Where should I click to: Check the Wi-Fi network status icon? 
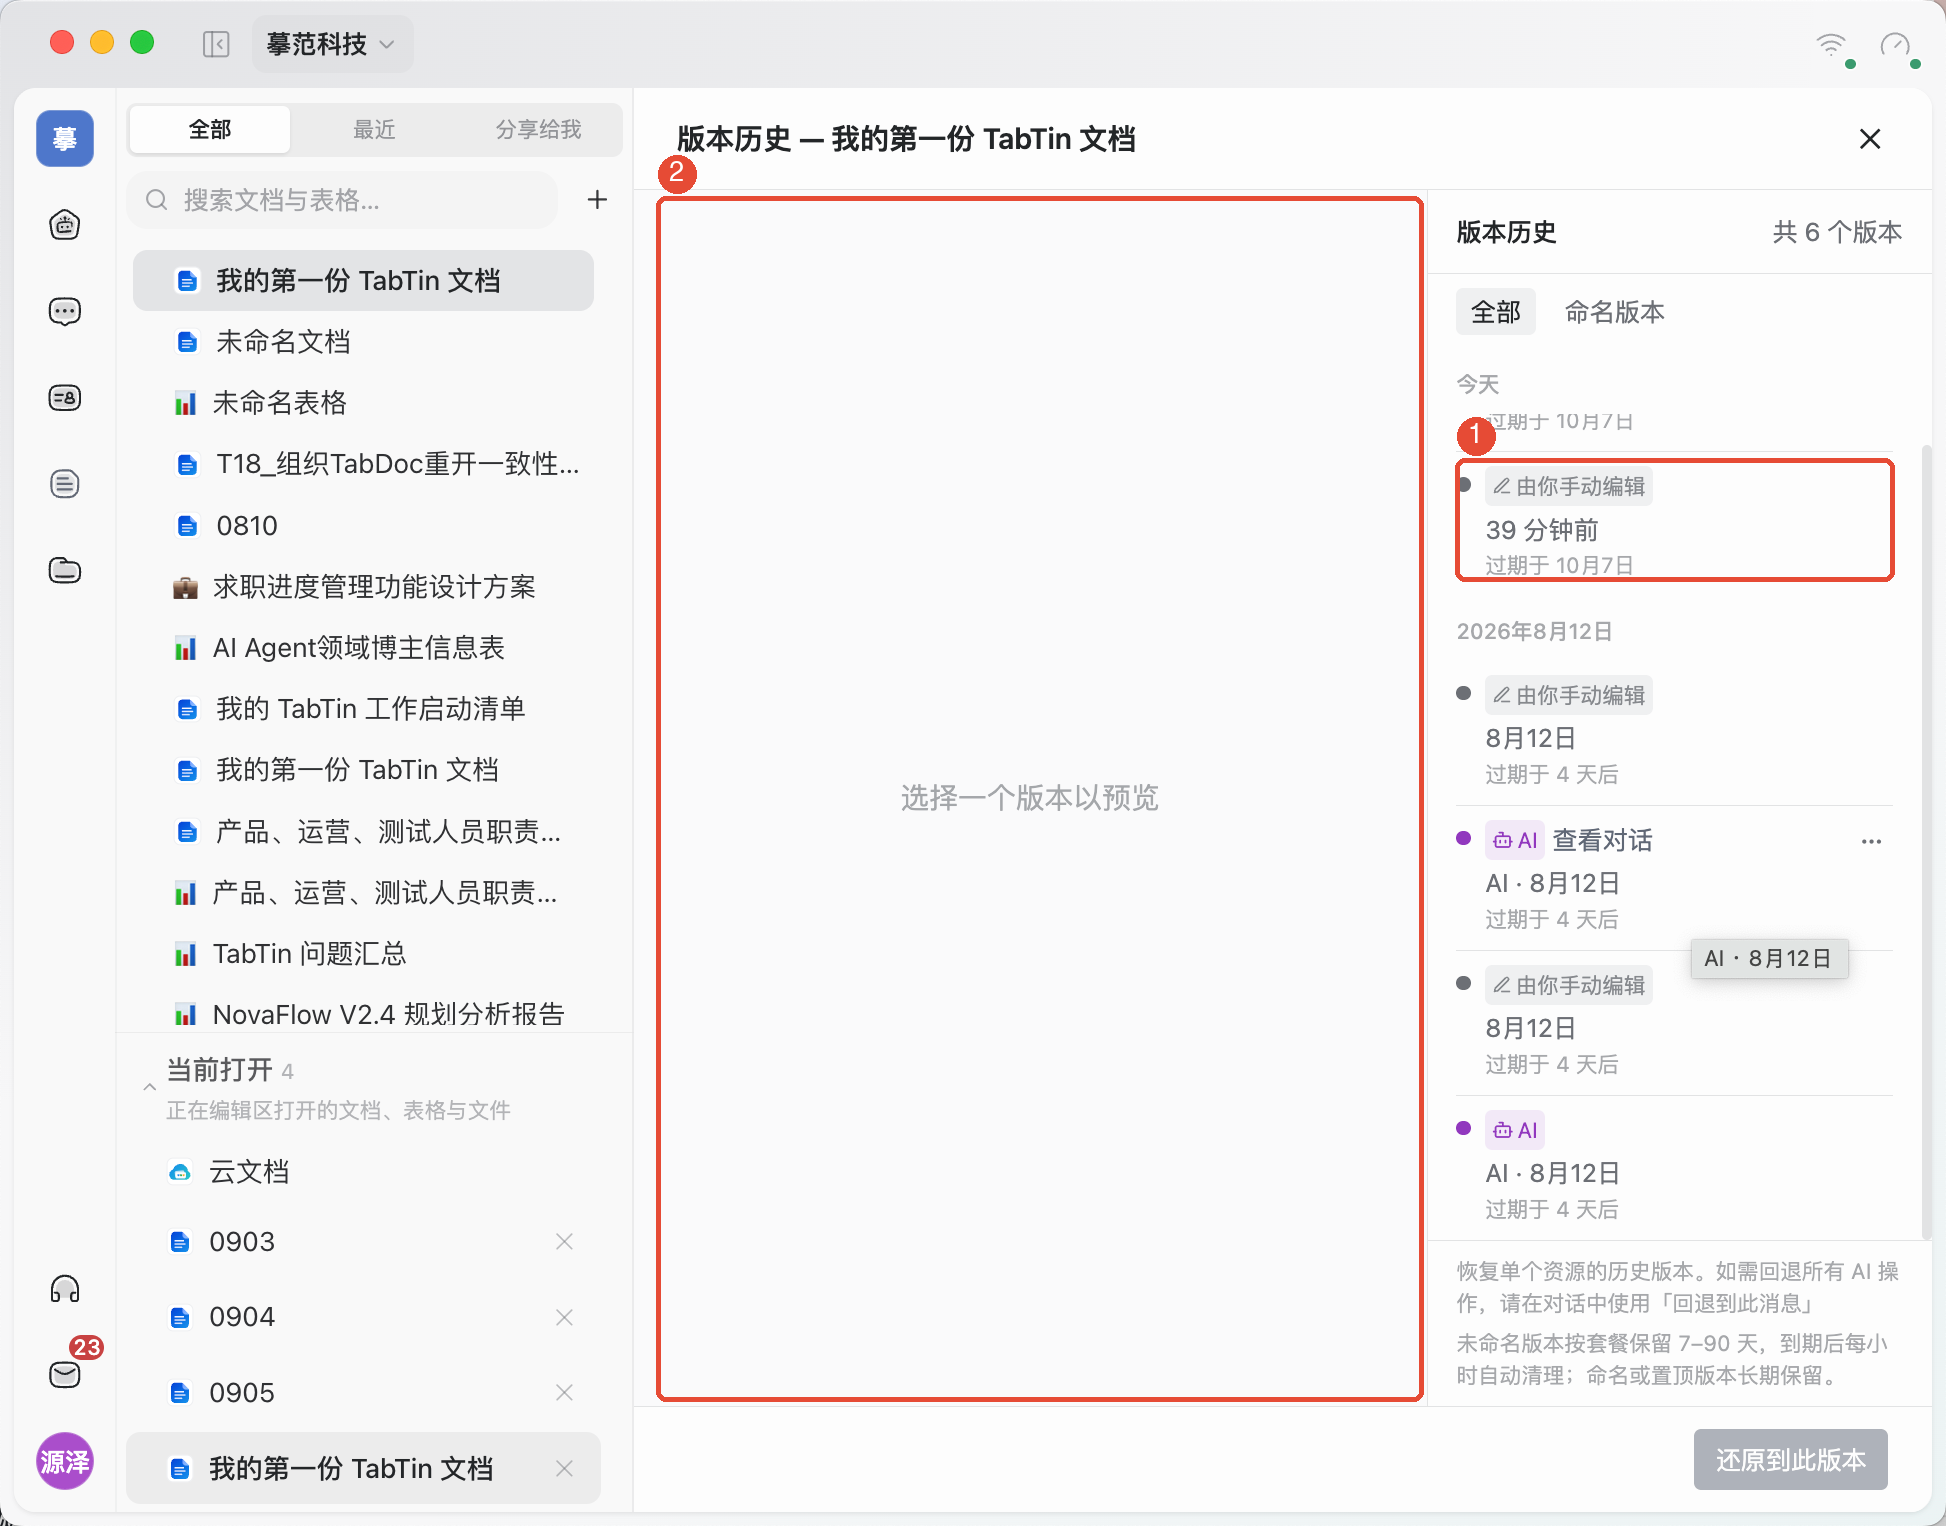(1832, 45)
